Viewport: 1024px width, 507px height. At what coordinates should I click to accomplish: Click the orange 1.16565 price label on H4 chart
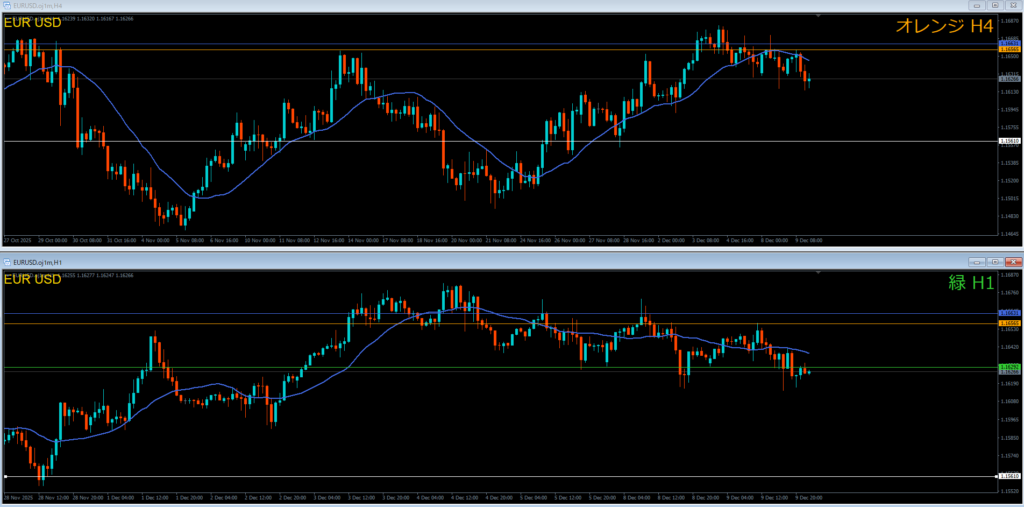1008,49
